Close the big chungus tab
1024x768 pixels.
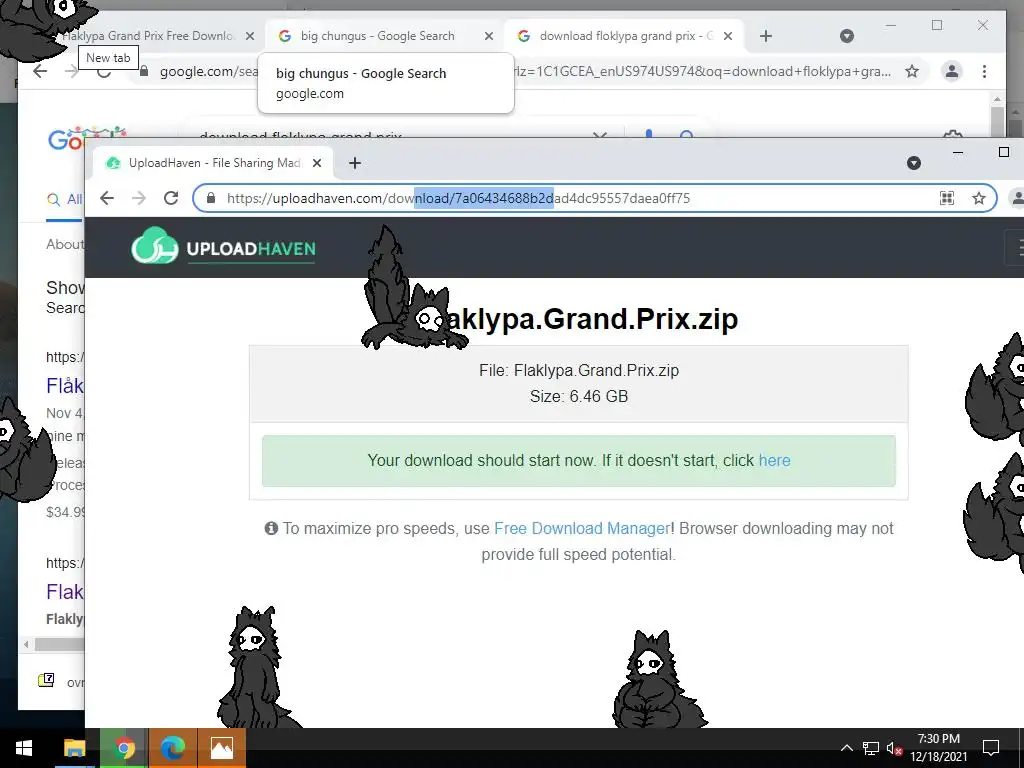[x=488, y=36]
